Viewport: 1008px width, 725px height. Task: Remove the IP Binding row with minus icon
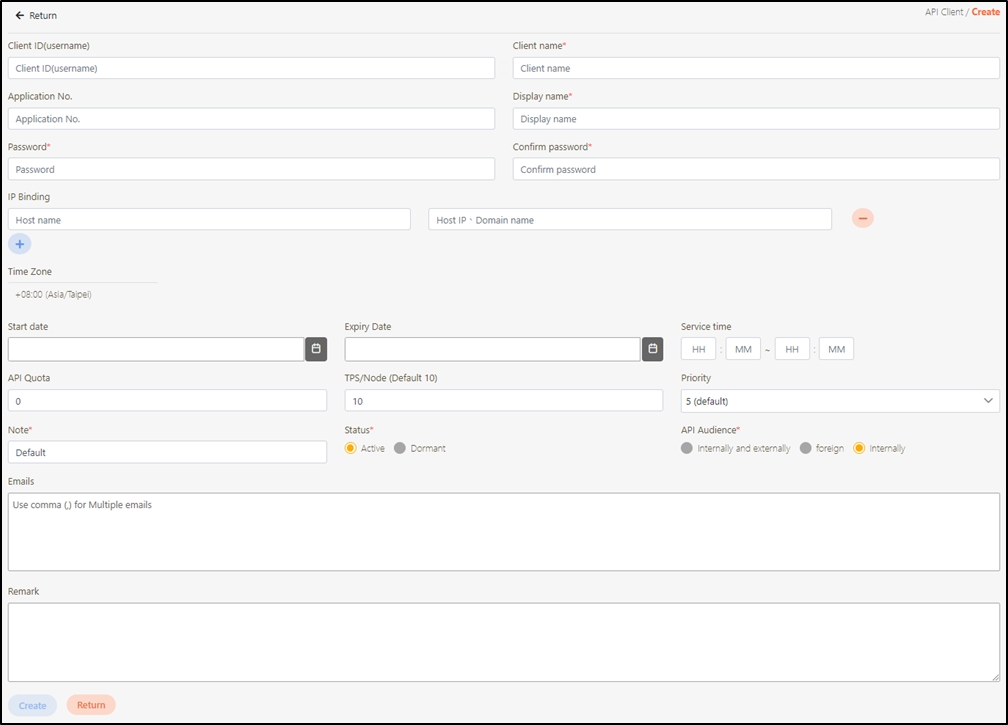[x=863, y=218]
